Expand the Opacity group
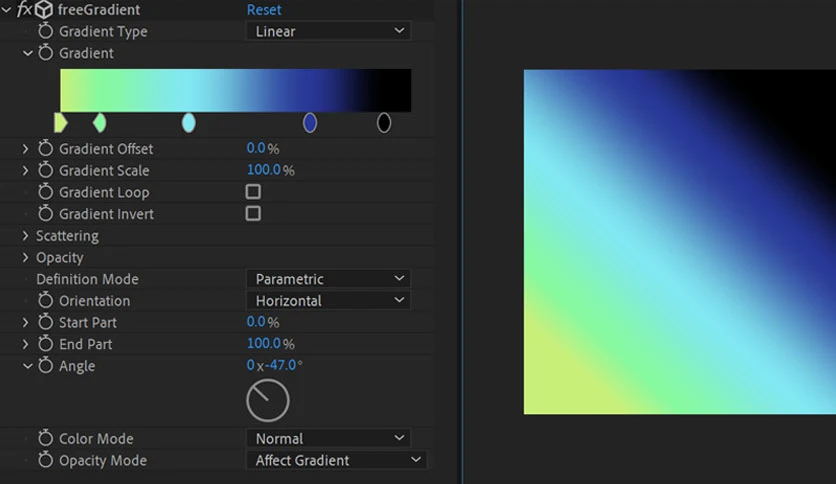This screenshot has height=484, width=836. coord(25,257)
